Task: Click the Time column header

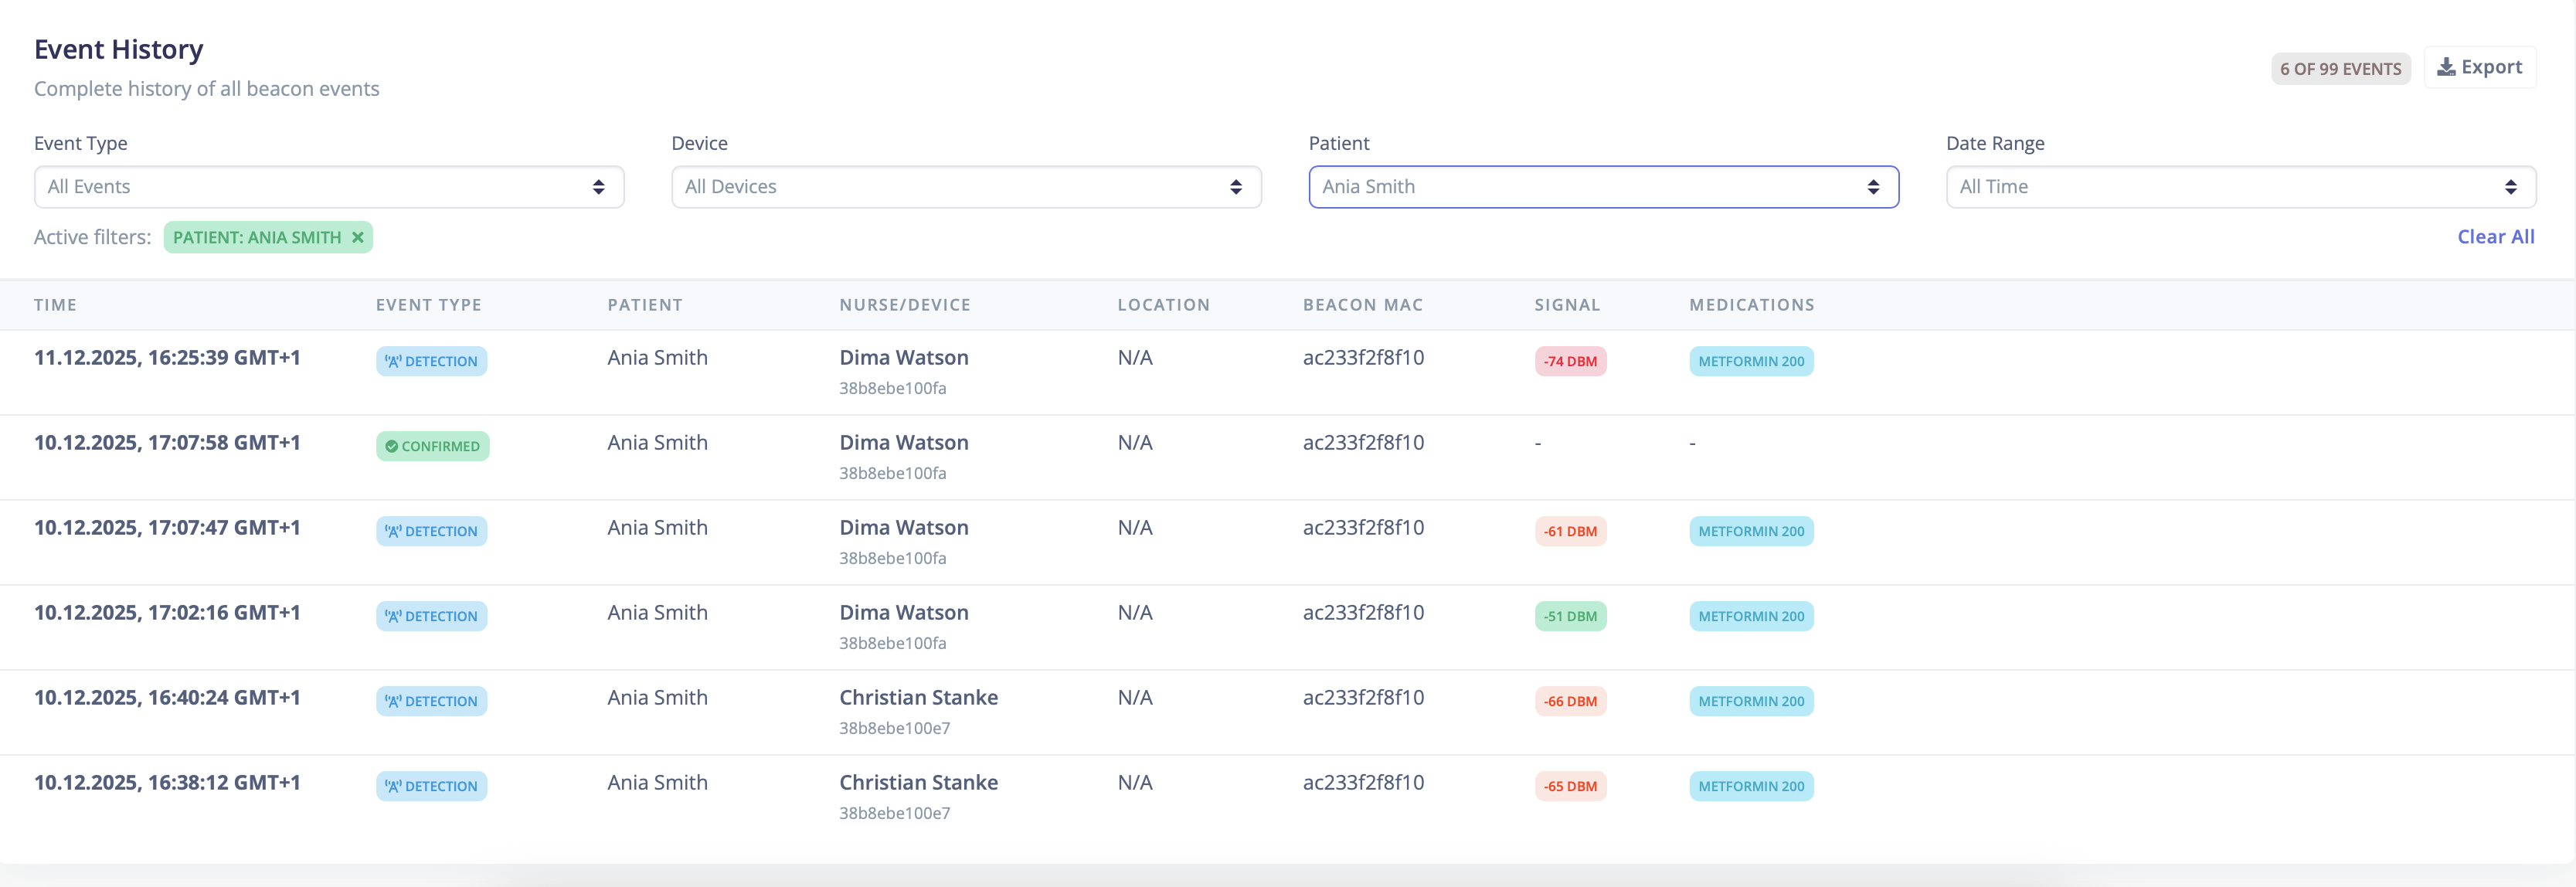Action: click(x=55, y=305)
